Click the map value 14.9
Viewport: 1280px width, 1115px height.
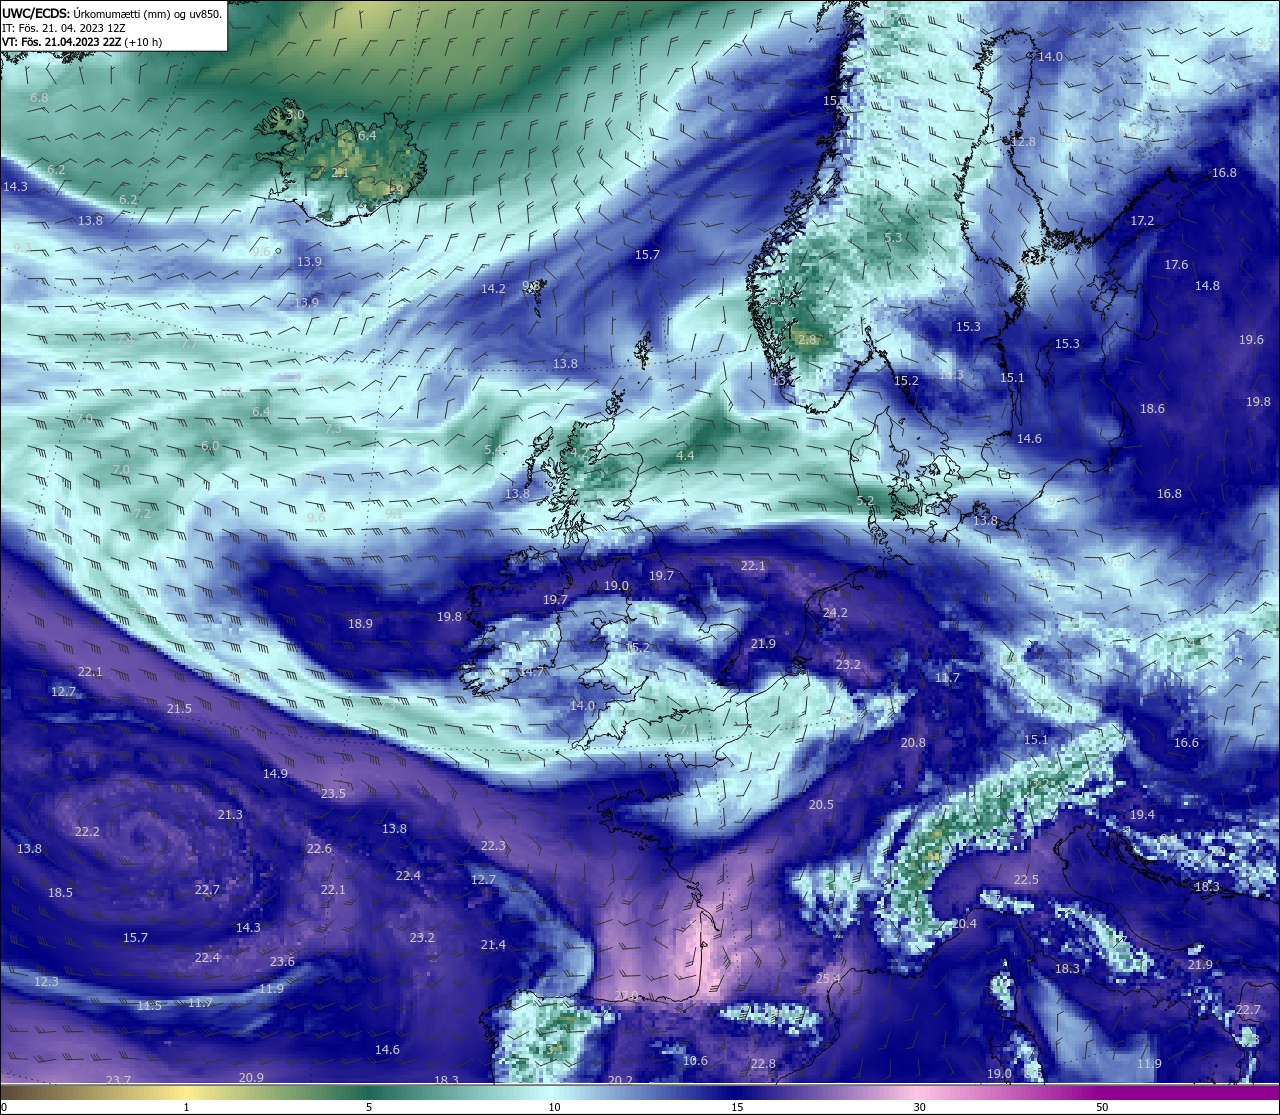pos(275,774)
